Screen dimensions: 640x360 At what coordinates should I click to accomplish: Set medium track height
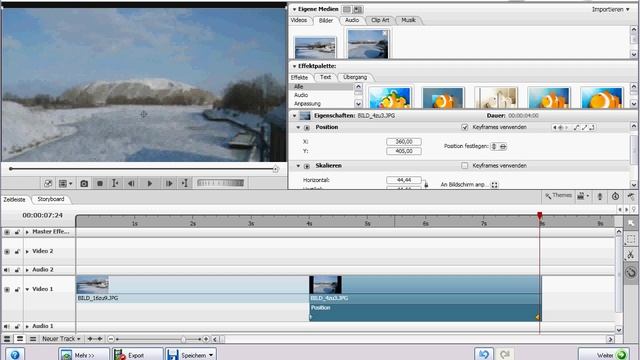20,339
